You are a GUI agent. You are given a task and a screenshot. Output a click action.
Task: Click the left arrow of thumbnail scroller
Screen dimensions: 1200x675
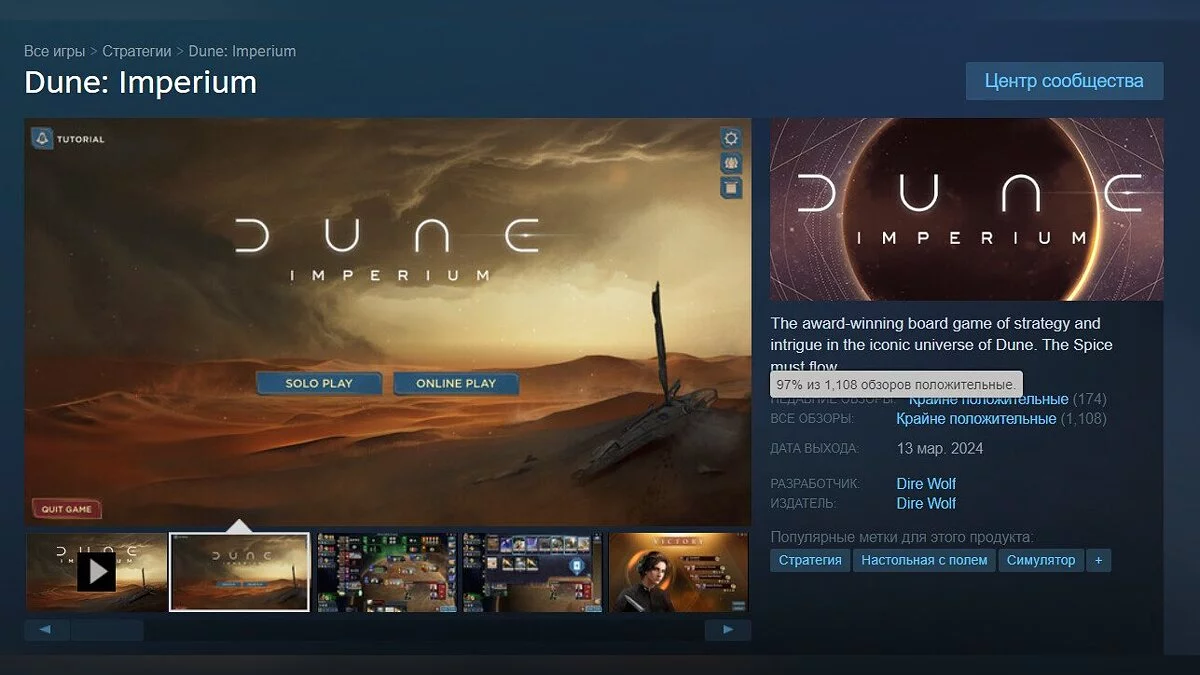[x=47, y=630]
